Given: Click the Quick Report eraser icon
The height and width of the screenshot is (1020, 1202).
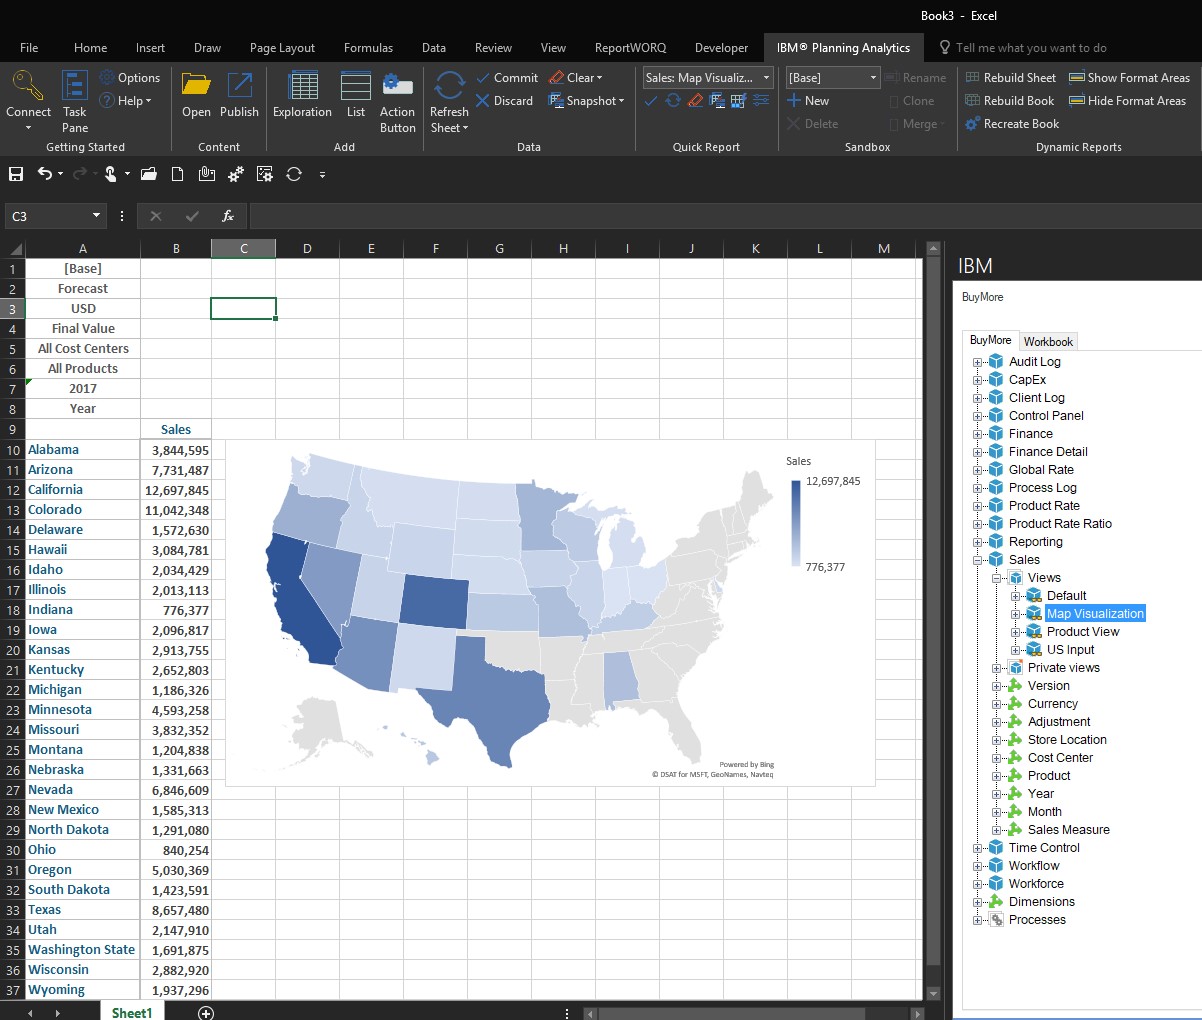Looking at the screenshot, I should point(695,101).
